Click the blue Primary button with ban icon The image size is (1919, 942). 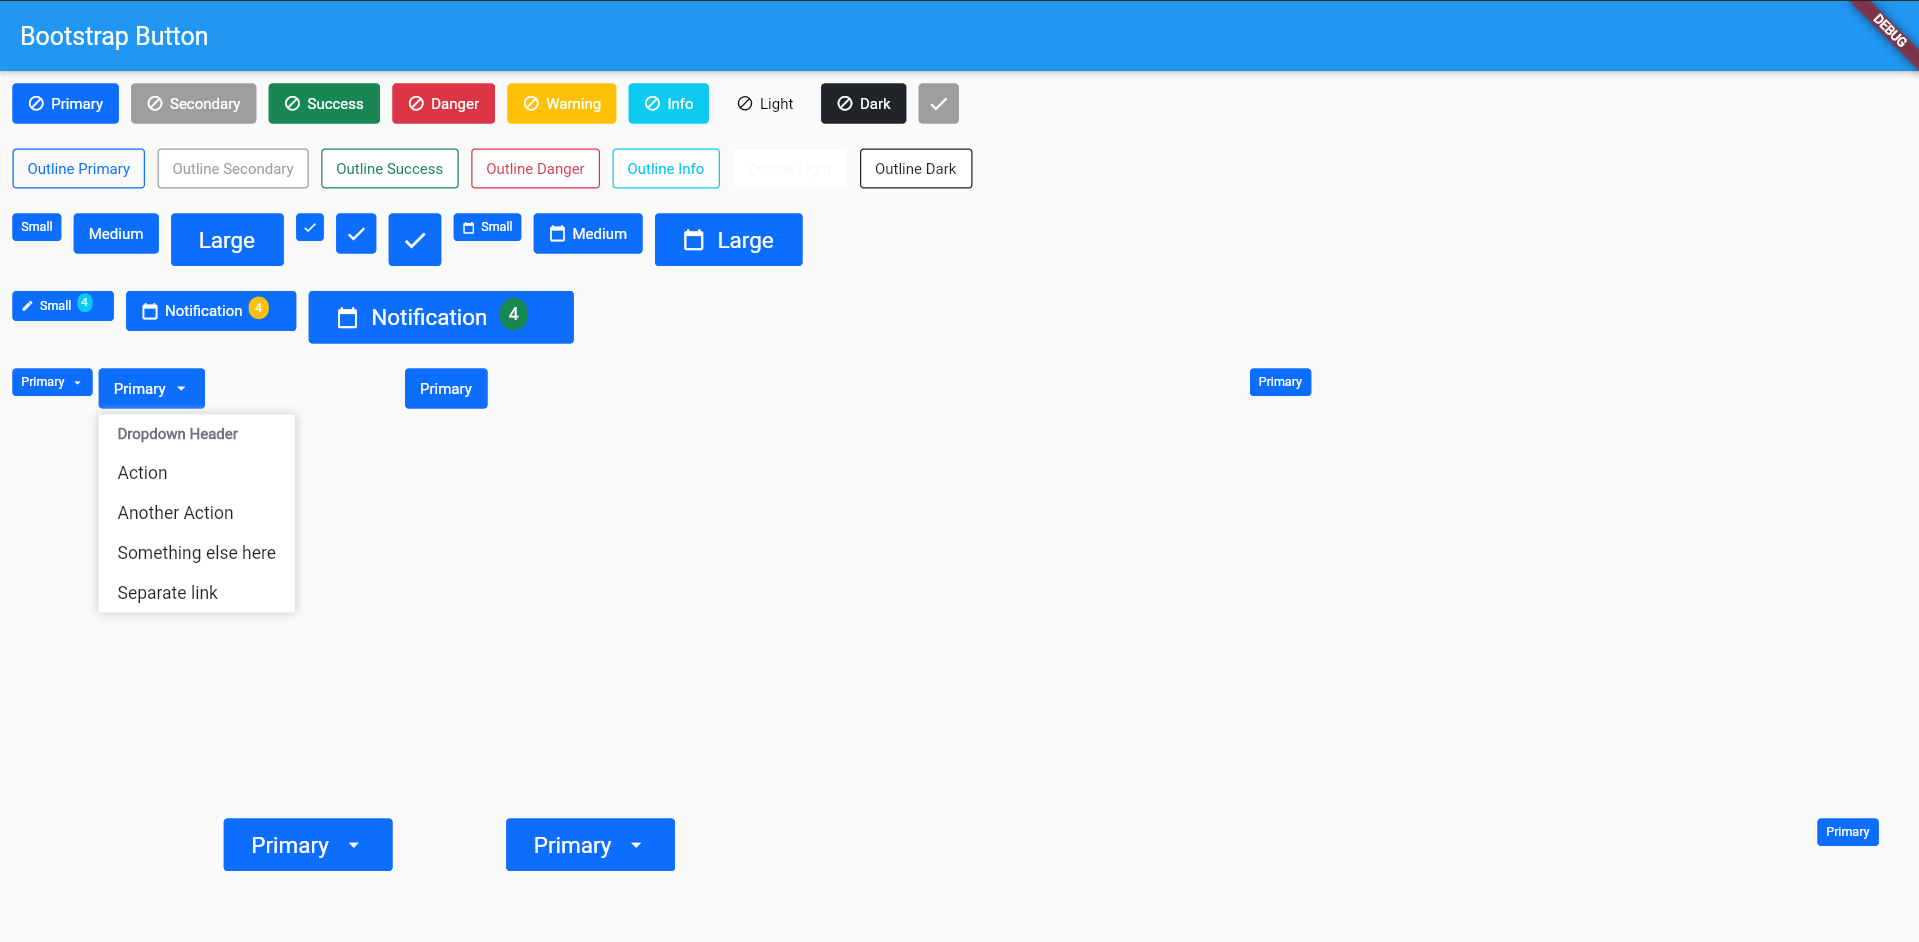(x=65, y=104)
